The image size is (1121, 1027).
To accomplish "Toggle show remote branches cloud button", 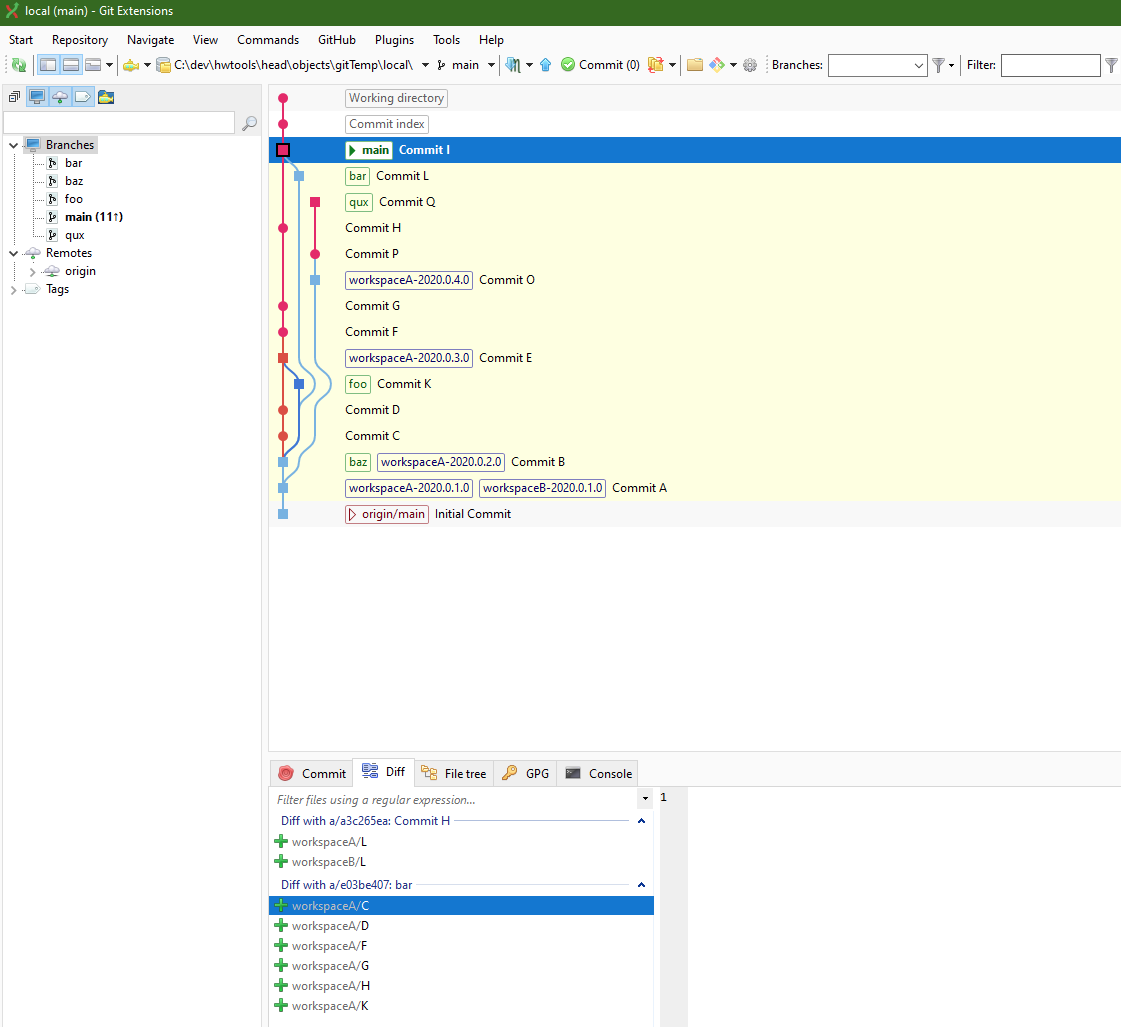I will click(60, 96).
